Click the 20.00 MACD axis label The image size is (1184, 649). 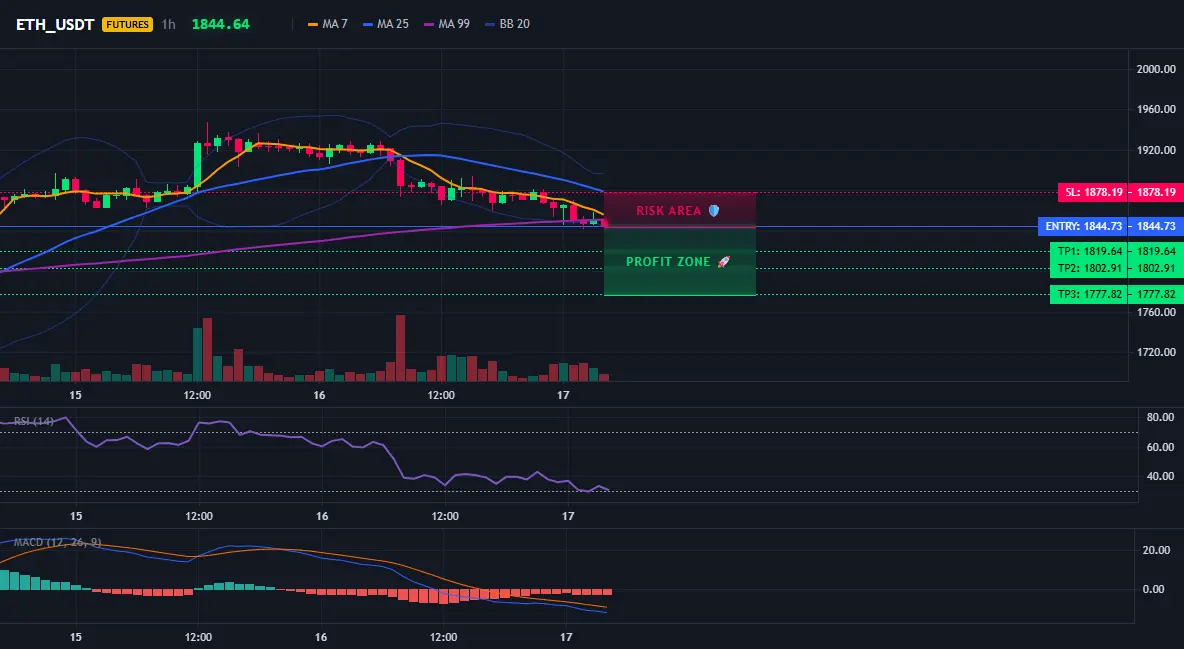coord(1157,550)
